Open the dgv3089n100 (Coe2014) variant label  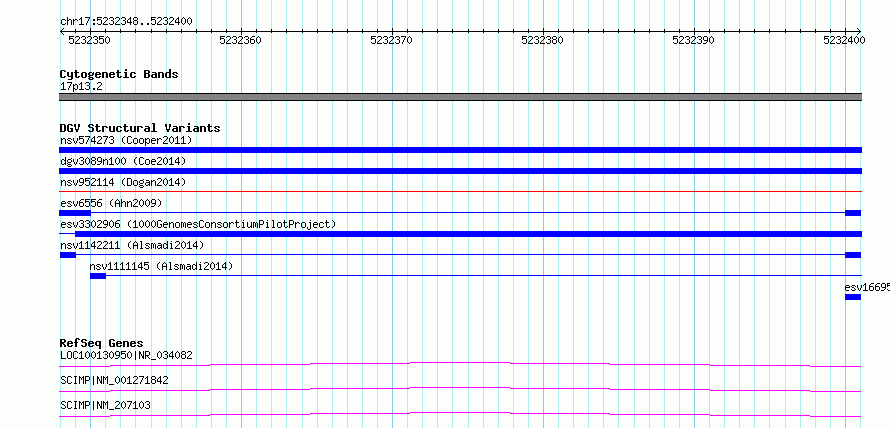[123, 161]
